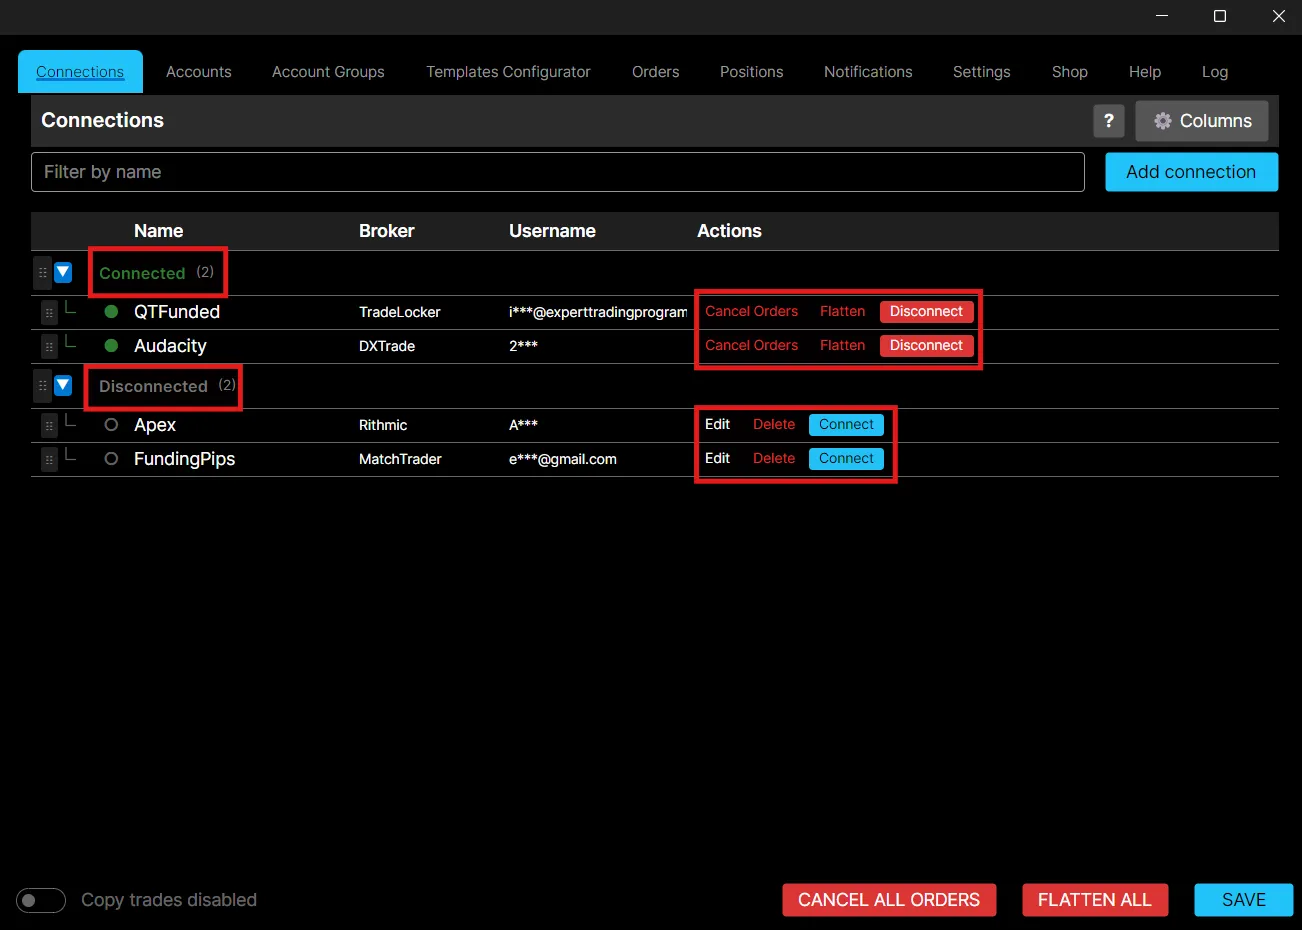This screenshot has width=1302, height=930.
Task: Click drag handle icon of FundingPips row
Action: [49, 460]
